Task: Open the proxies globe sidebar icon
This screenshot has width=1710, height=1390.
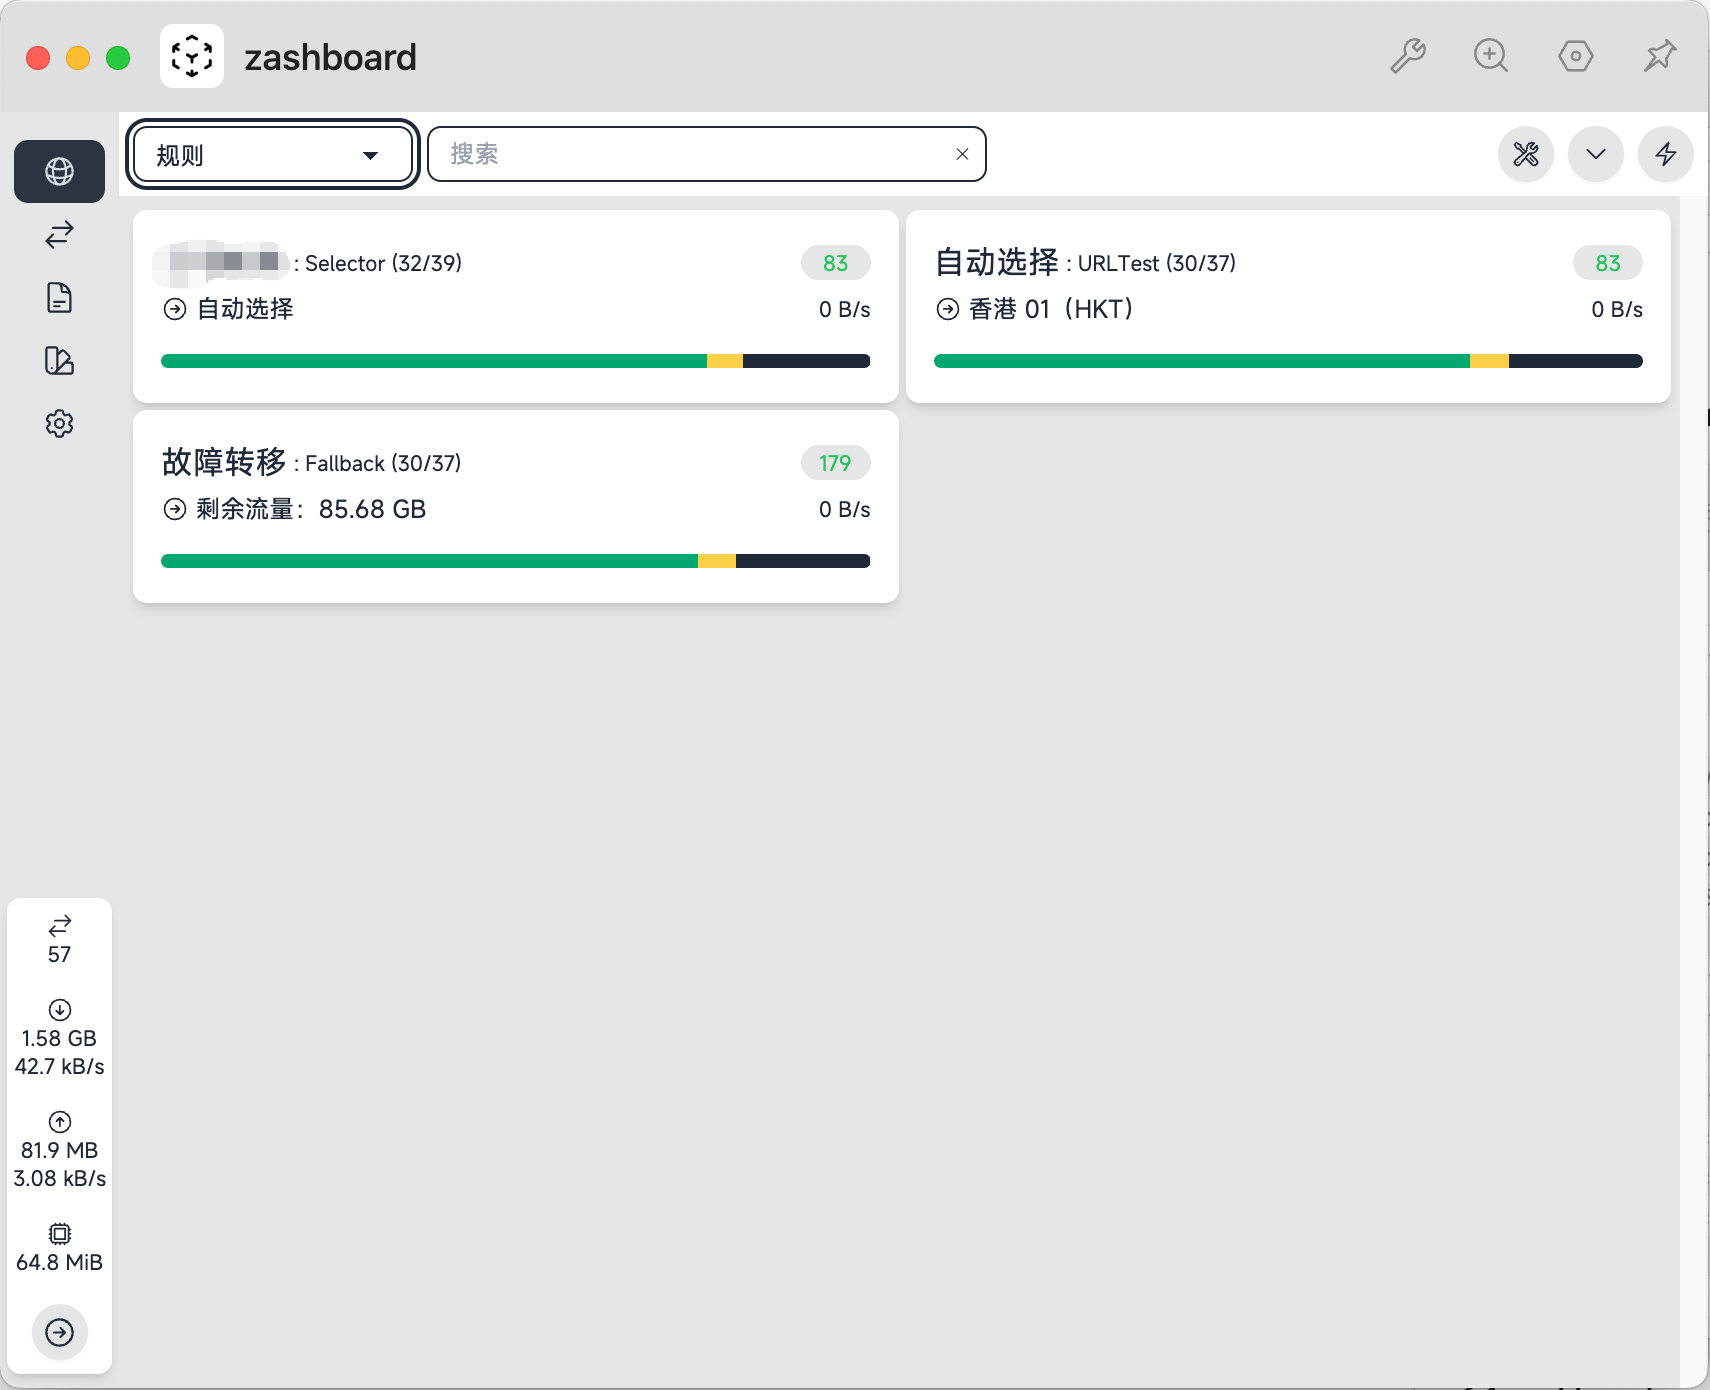Action: pos(59,171)
